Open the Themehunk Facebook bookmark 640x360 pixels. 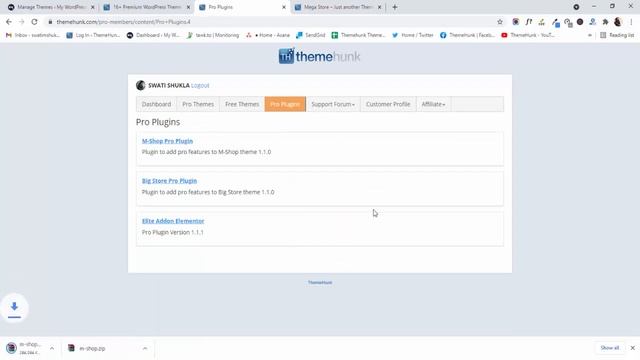point(467,36)
